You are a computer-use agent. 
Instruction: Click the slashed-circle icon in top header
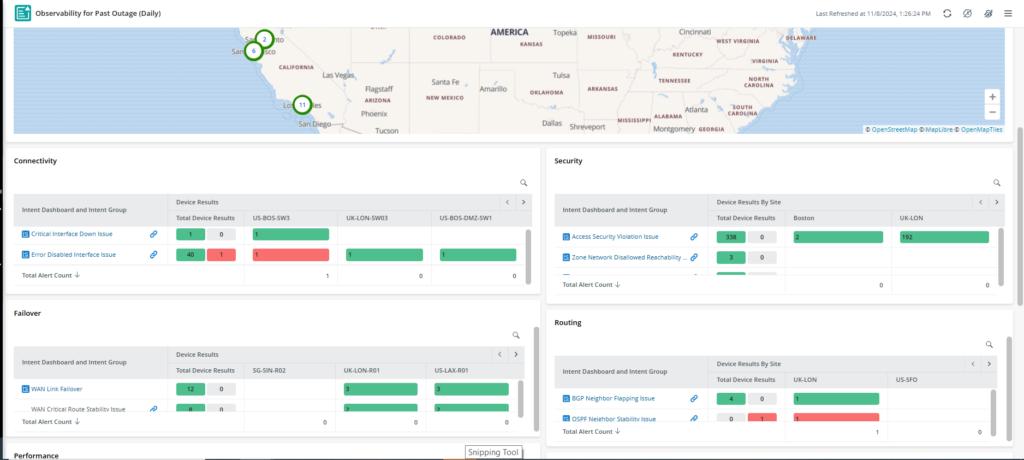967,14
